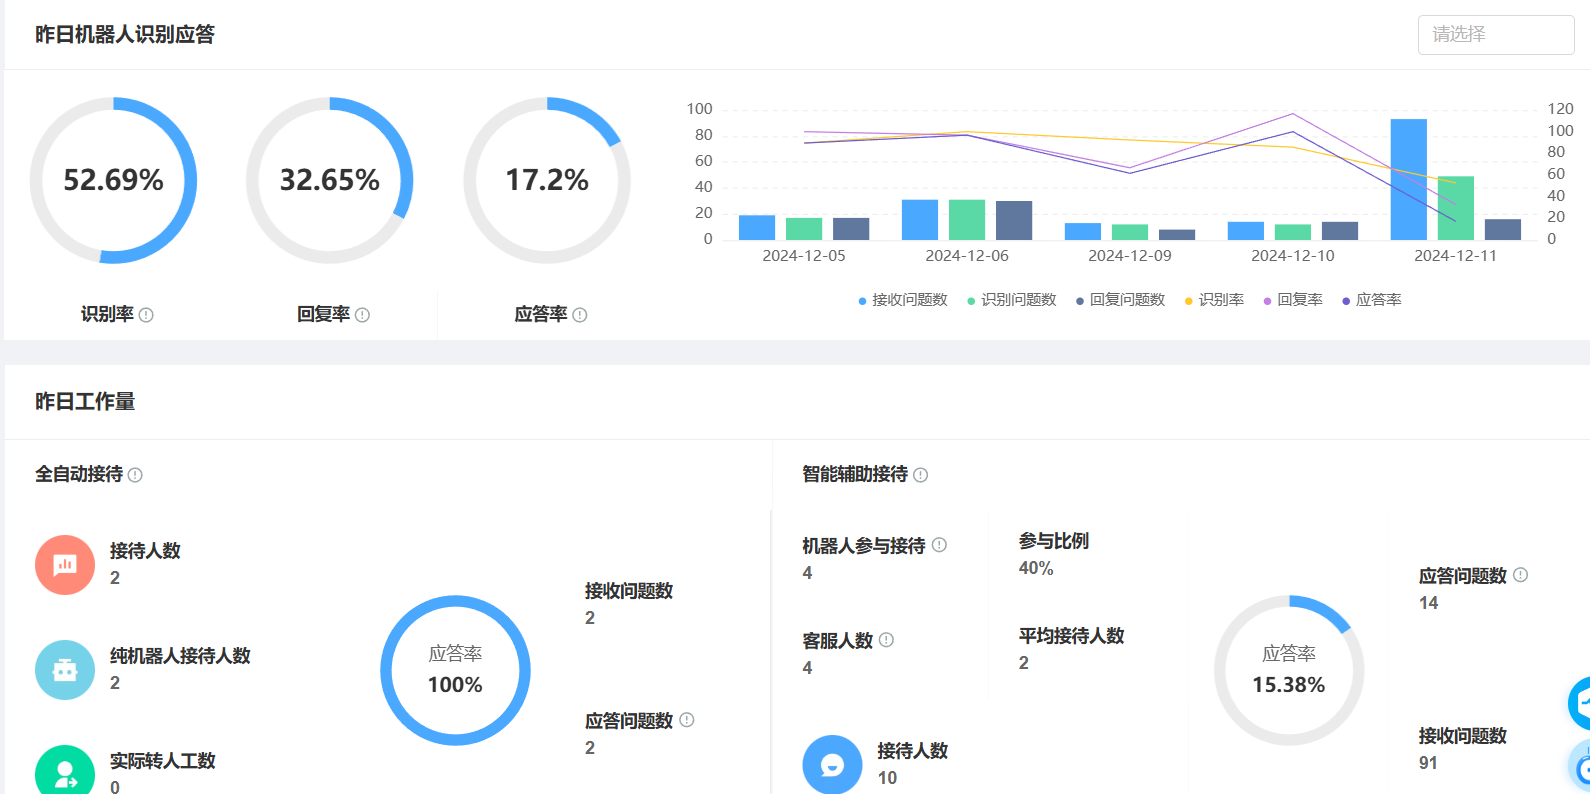Image resolution: width=1590 pixels, height=794 pixels.
Task: Click info icon next to 智能辅助接待
Action: point(921,475)
